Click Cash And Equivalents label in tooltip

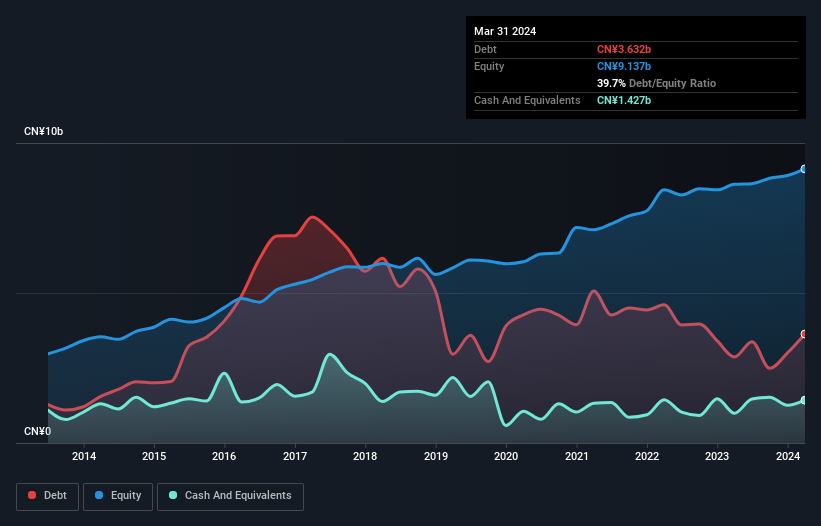527,100
